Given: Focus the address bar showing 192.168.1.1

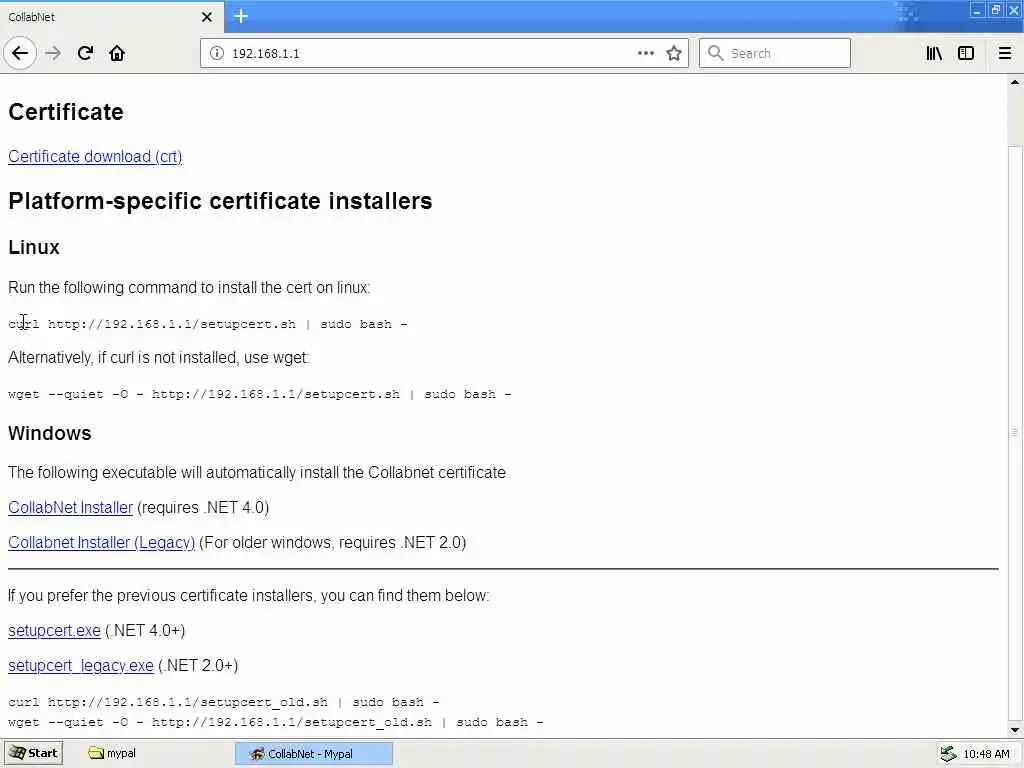Looking at the screenshot, I should 431,54.
